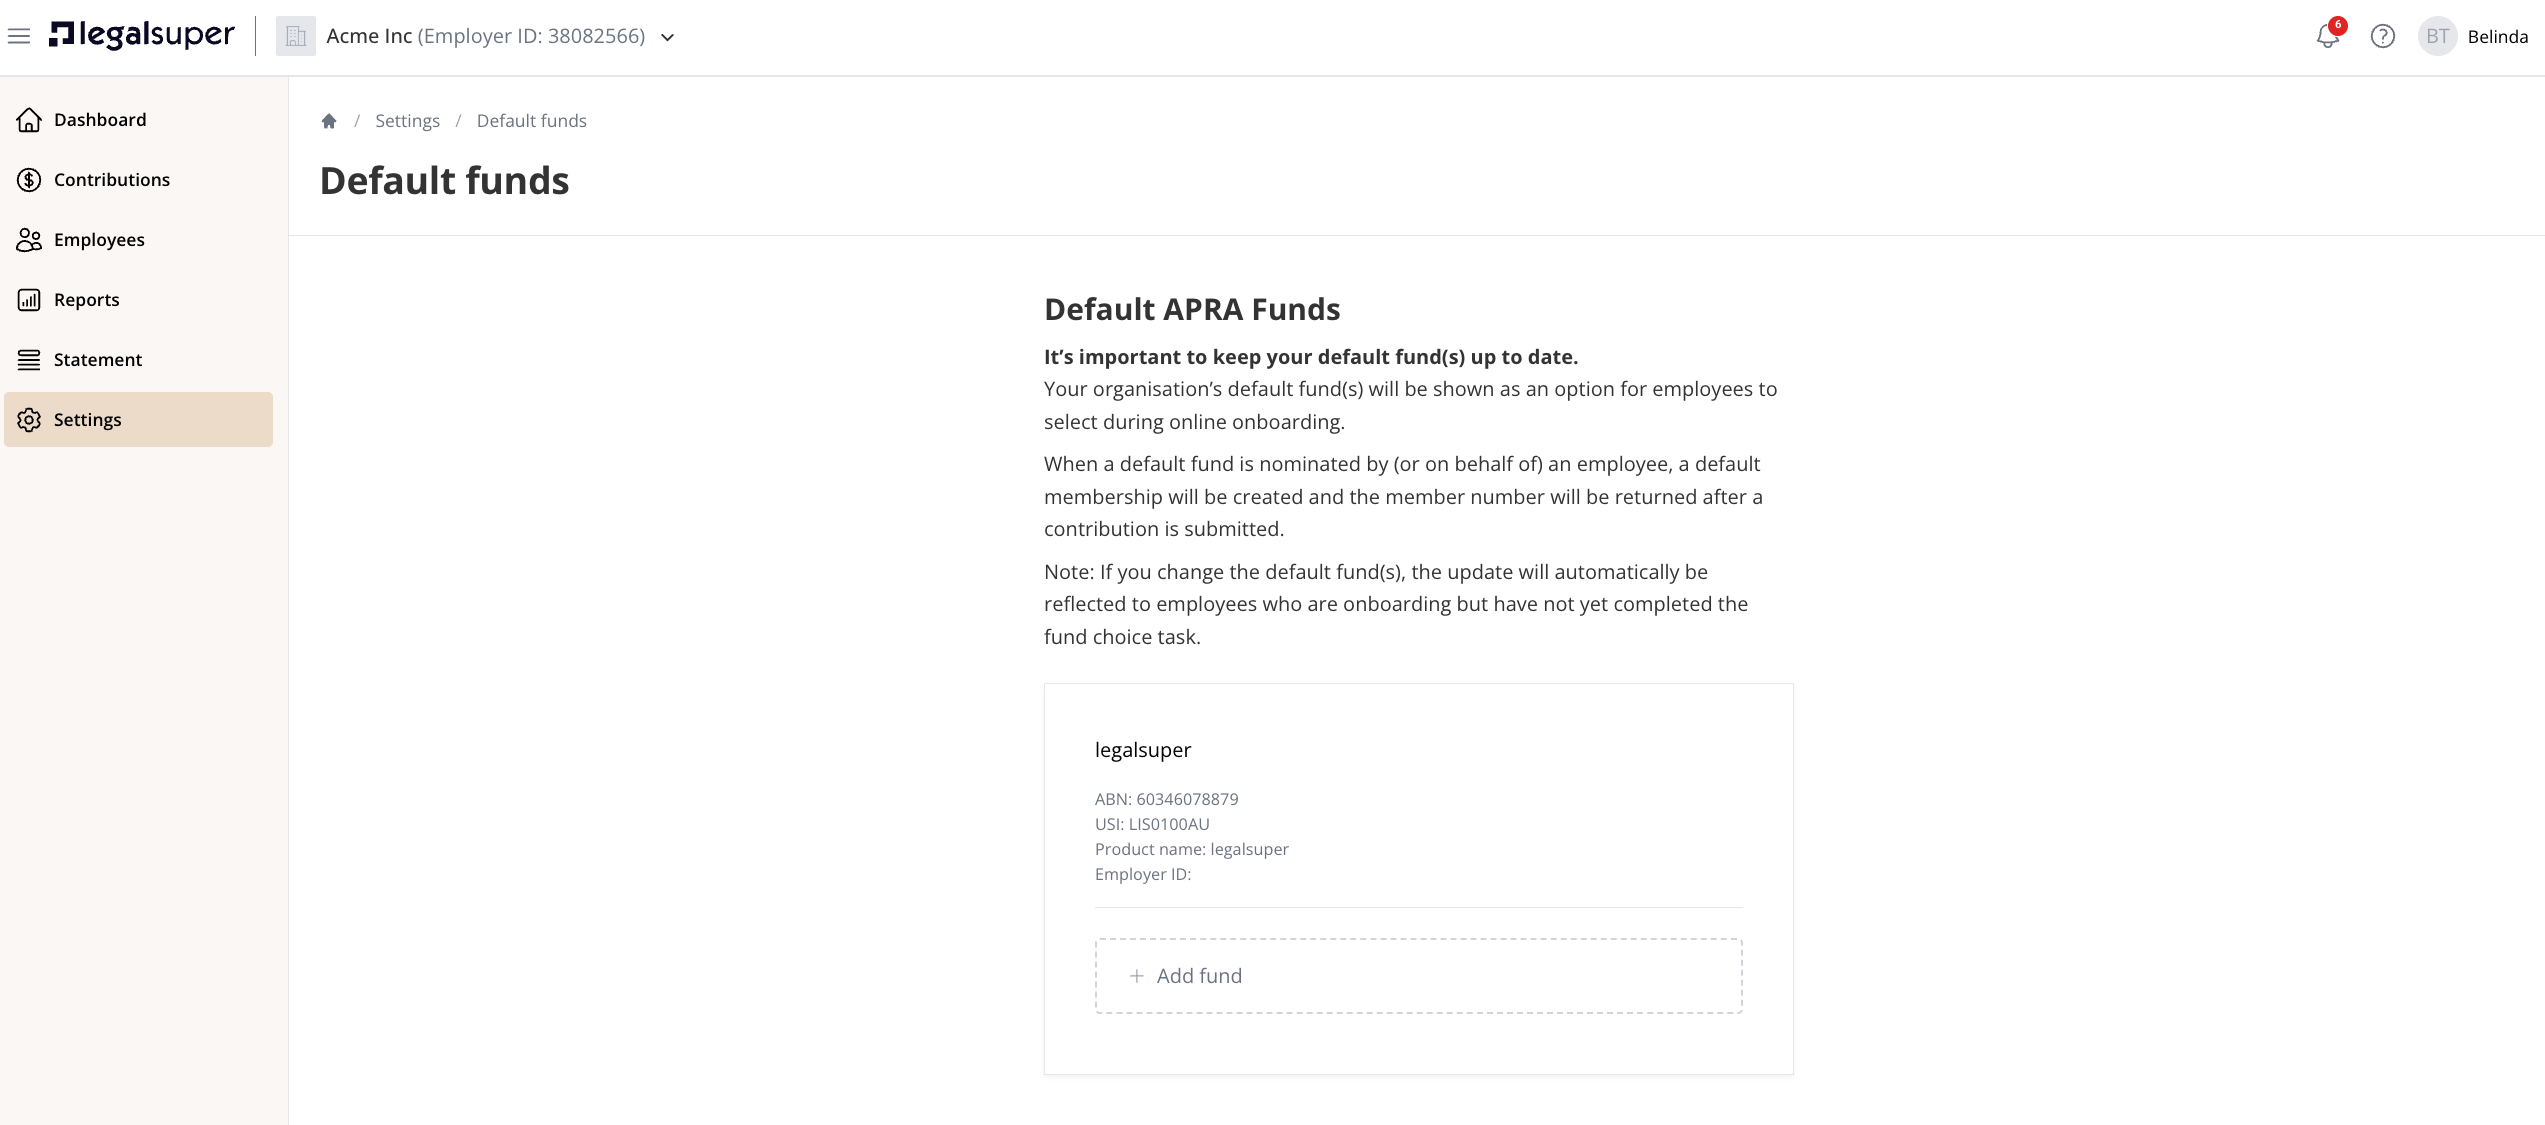The height and width of the screenshot is (1125, 2545).
Task: Click the plus icon beside Add fund
Action: click(1136, 976)
